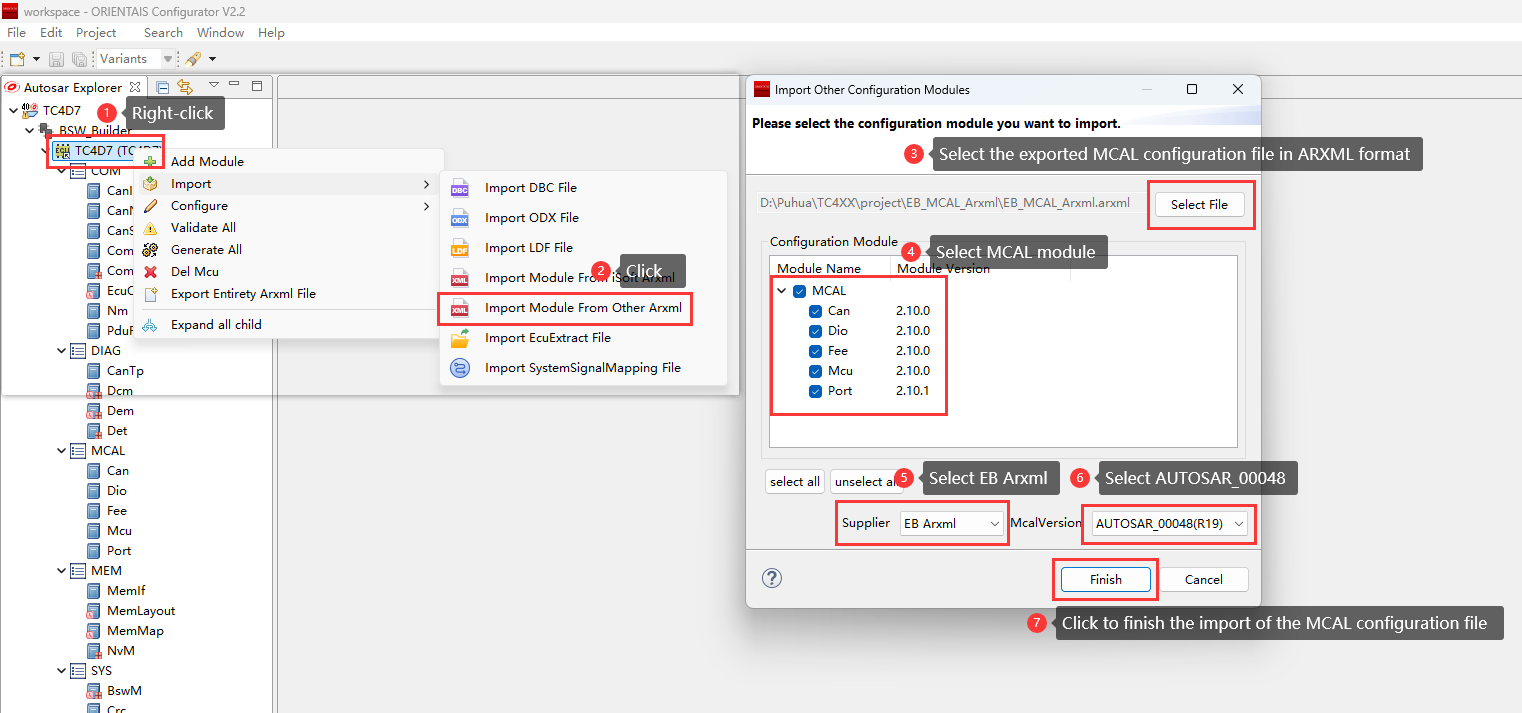Collapse the DIAG tree node
Image resolution: width=1522 pixels, height=713 pixels.
click(61, 351)
